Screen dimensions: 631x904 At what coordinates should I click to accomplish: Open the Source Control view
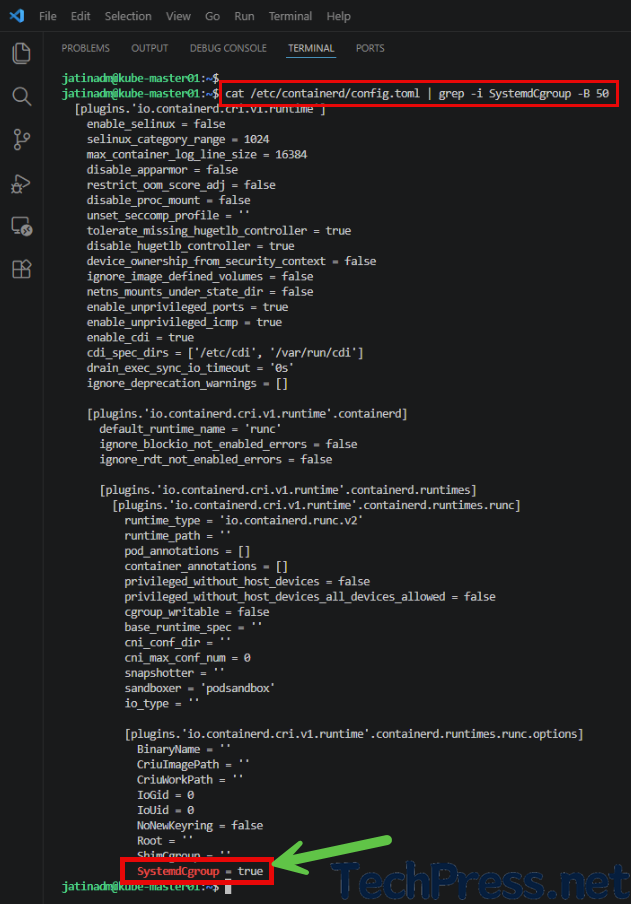[x=21, y=140]
